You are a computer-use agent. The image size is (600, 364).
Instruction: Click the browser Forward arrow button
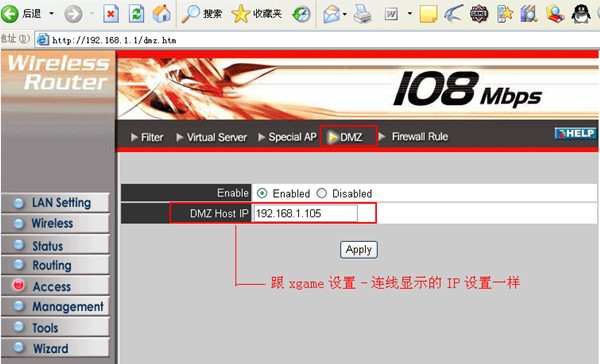point(73,15)
